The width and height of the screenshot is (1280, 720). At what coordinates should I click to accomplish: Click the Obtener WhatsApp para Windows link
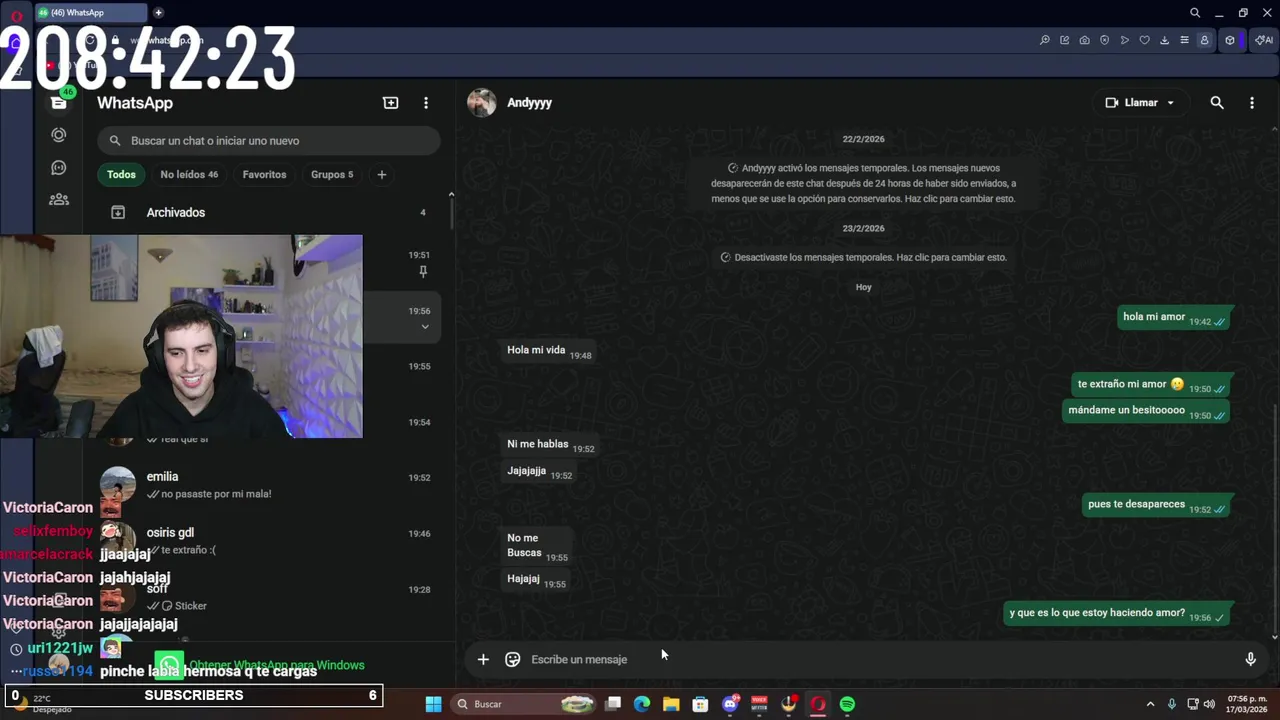coord(277,665)
